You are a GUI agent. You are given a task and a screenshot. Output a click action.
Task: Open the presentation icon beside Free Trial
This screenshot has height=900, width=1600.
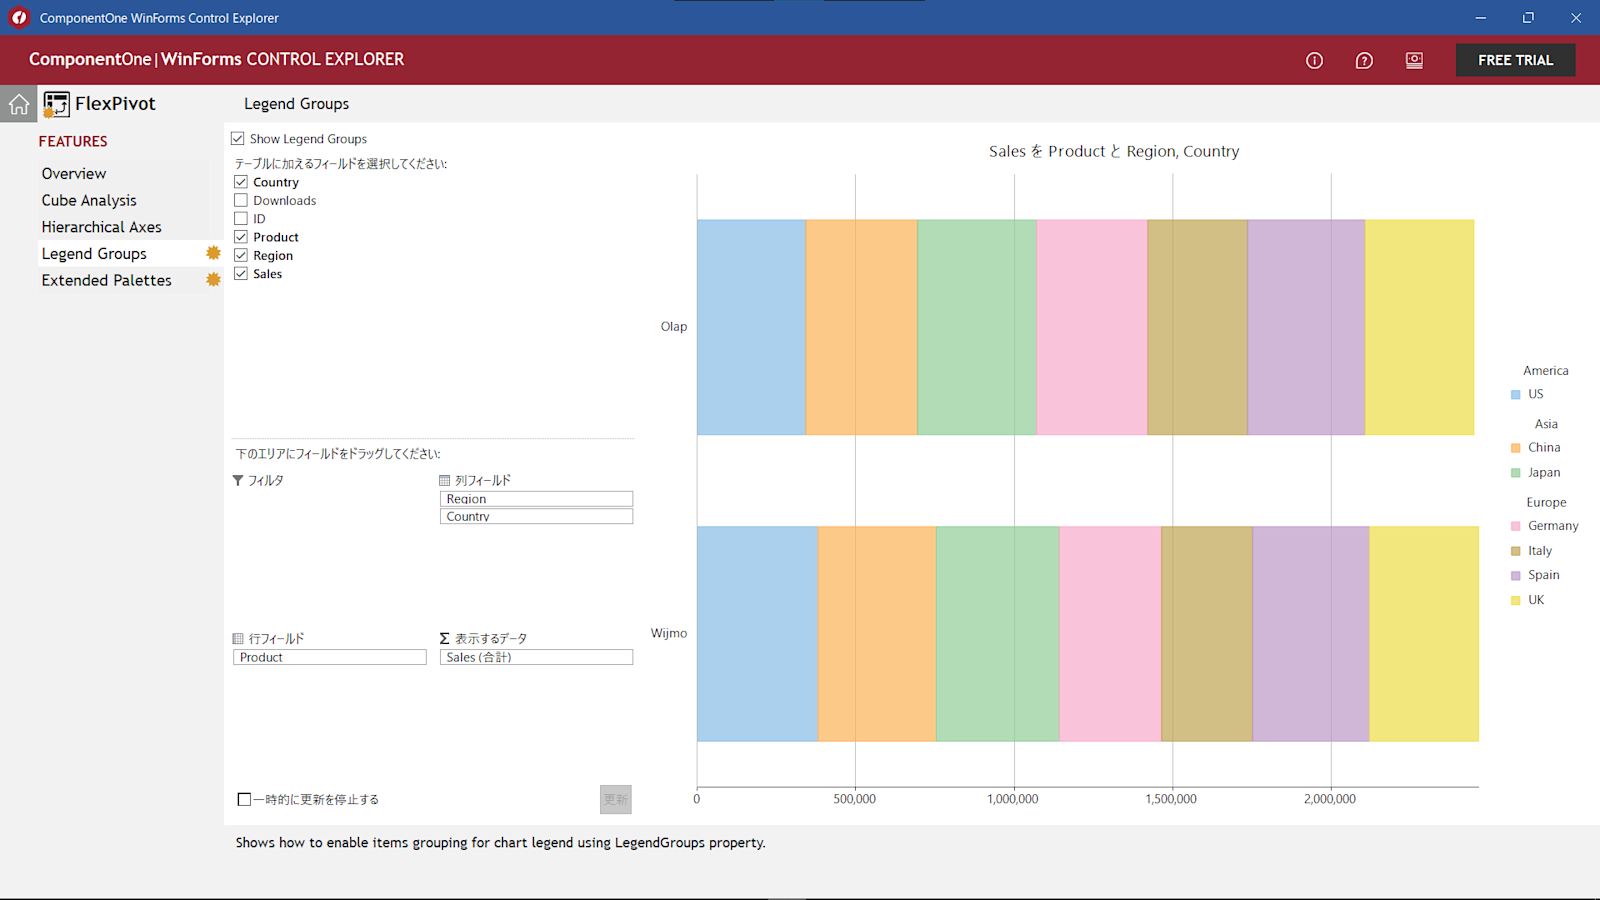(x=1414, y=60)
